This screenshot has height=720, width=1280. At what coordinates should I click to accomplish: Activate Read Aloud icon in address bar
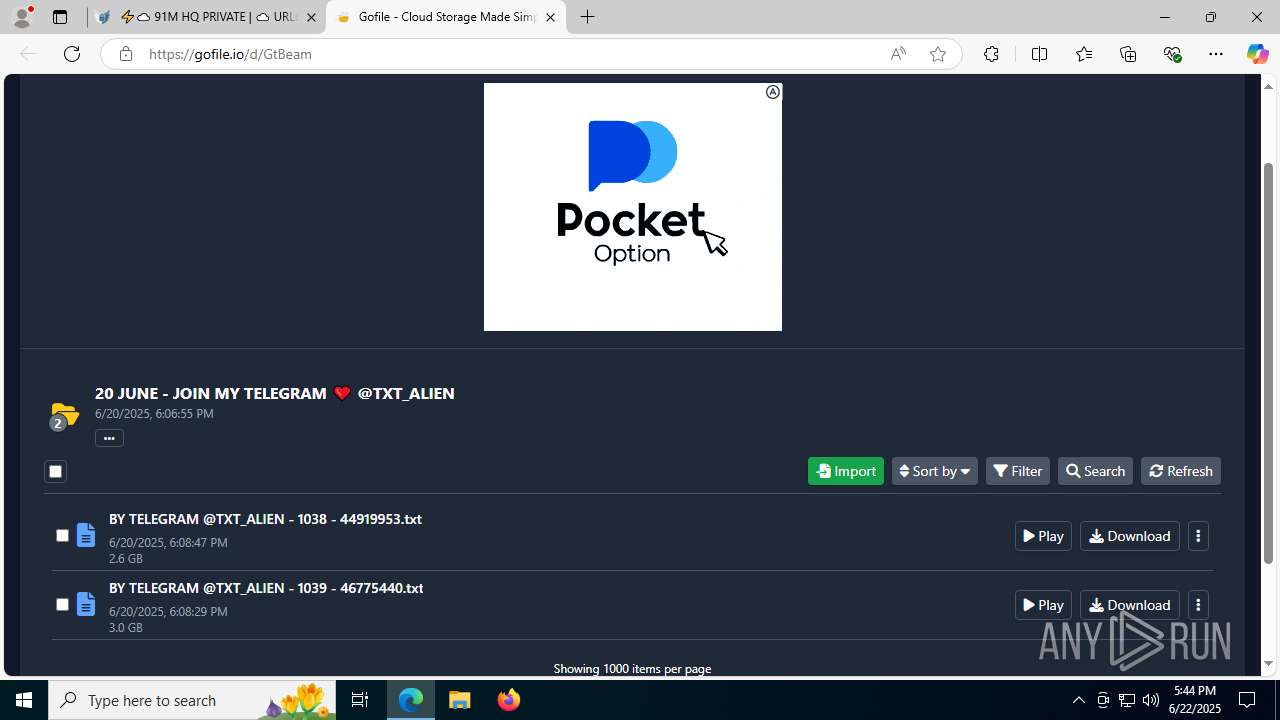[898, 54]
